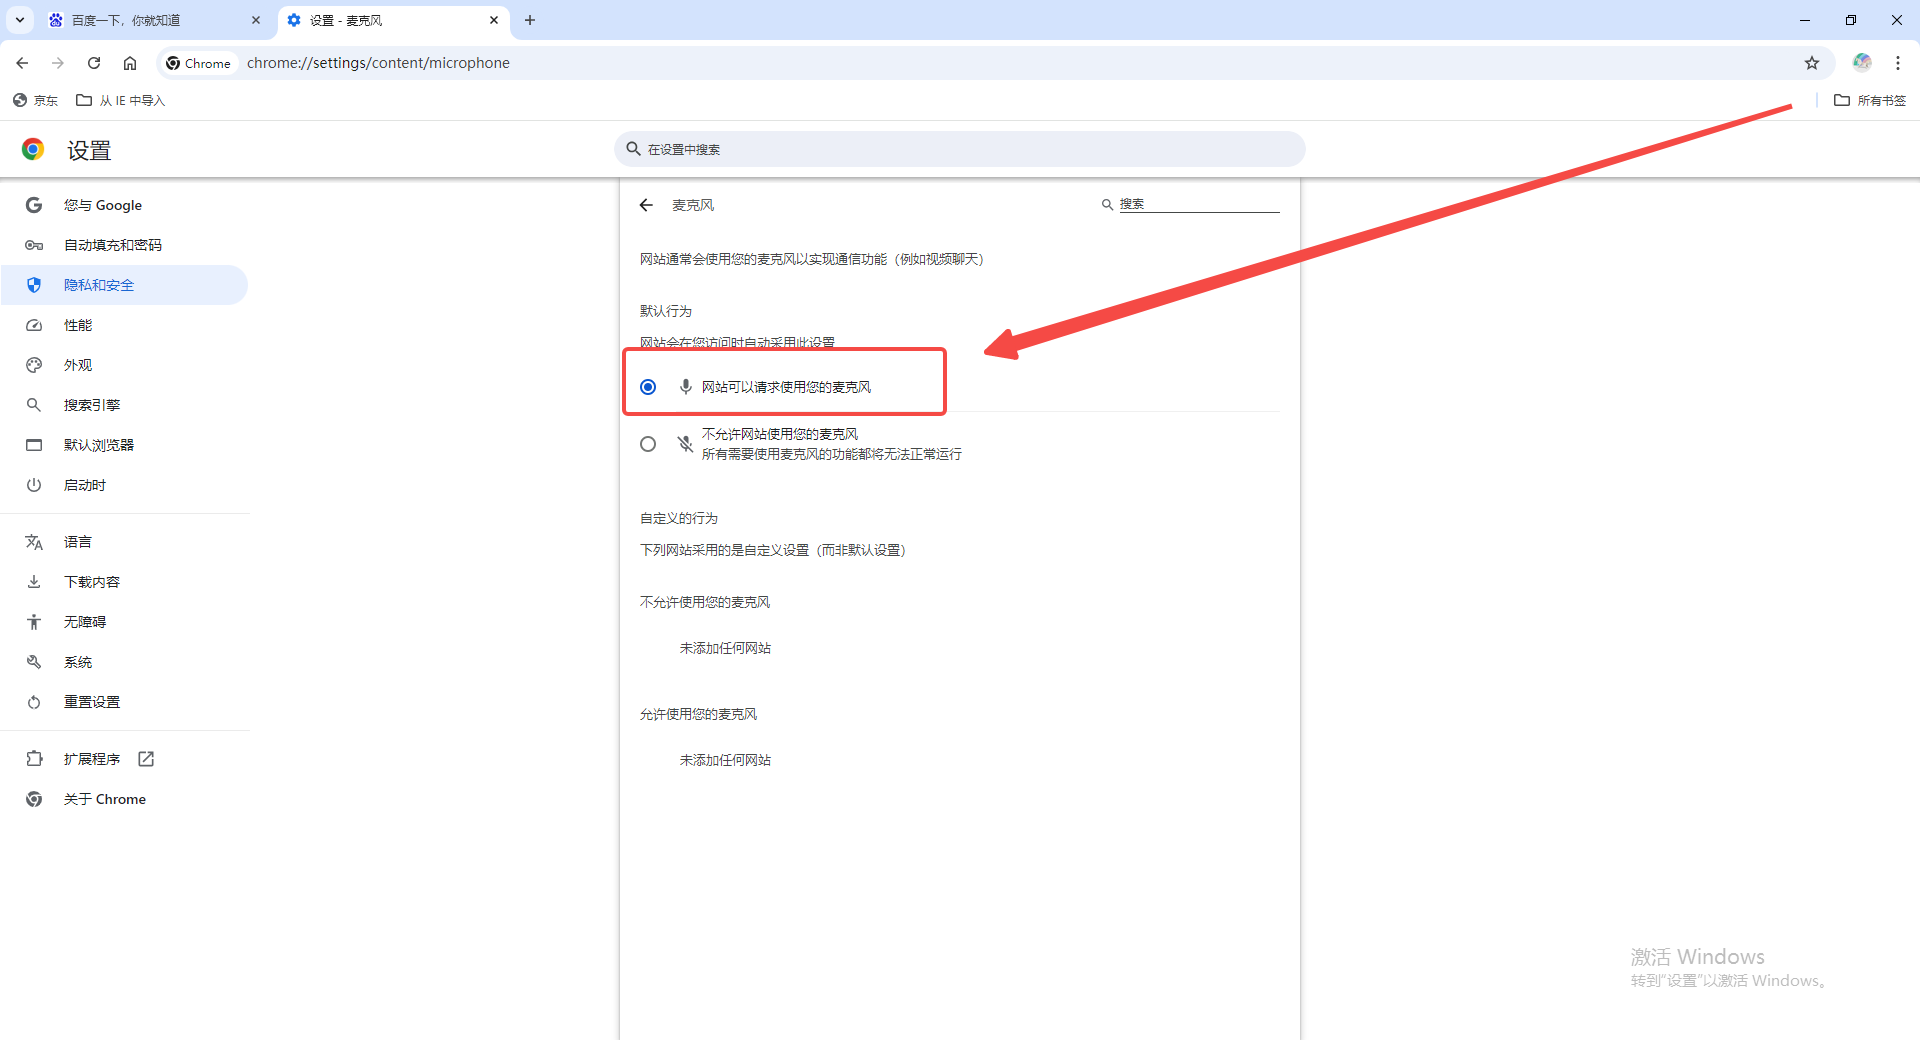Open a new tab with plus button
This screenshot has width=1920, height=1040.
pyautogui.click(x=530, y=20)
